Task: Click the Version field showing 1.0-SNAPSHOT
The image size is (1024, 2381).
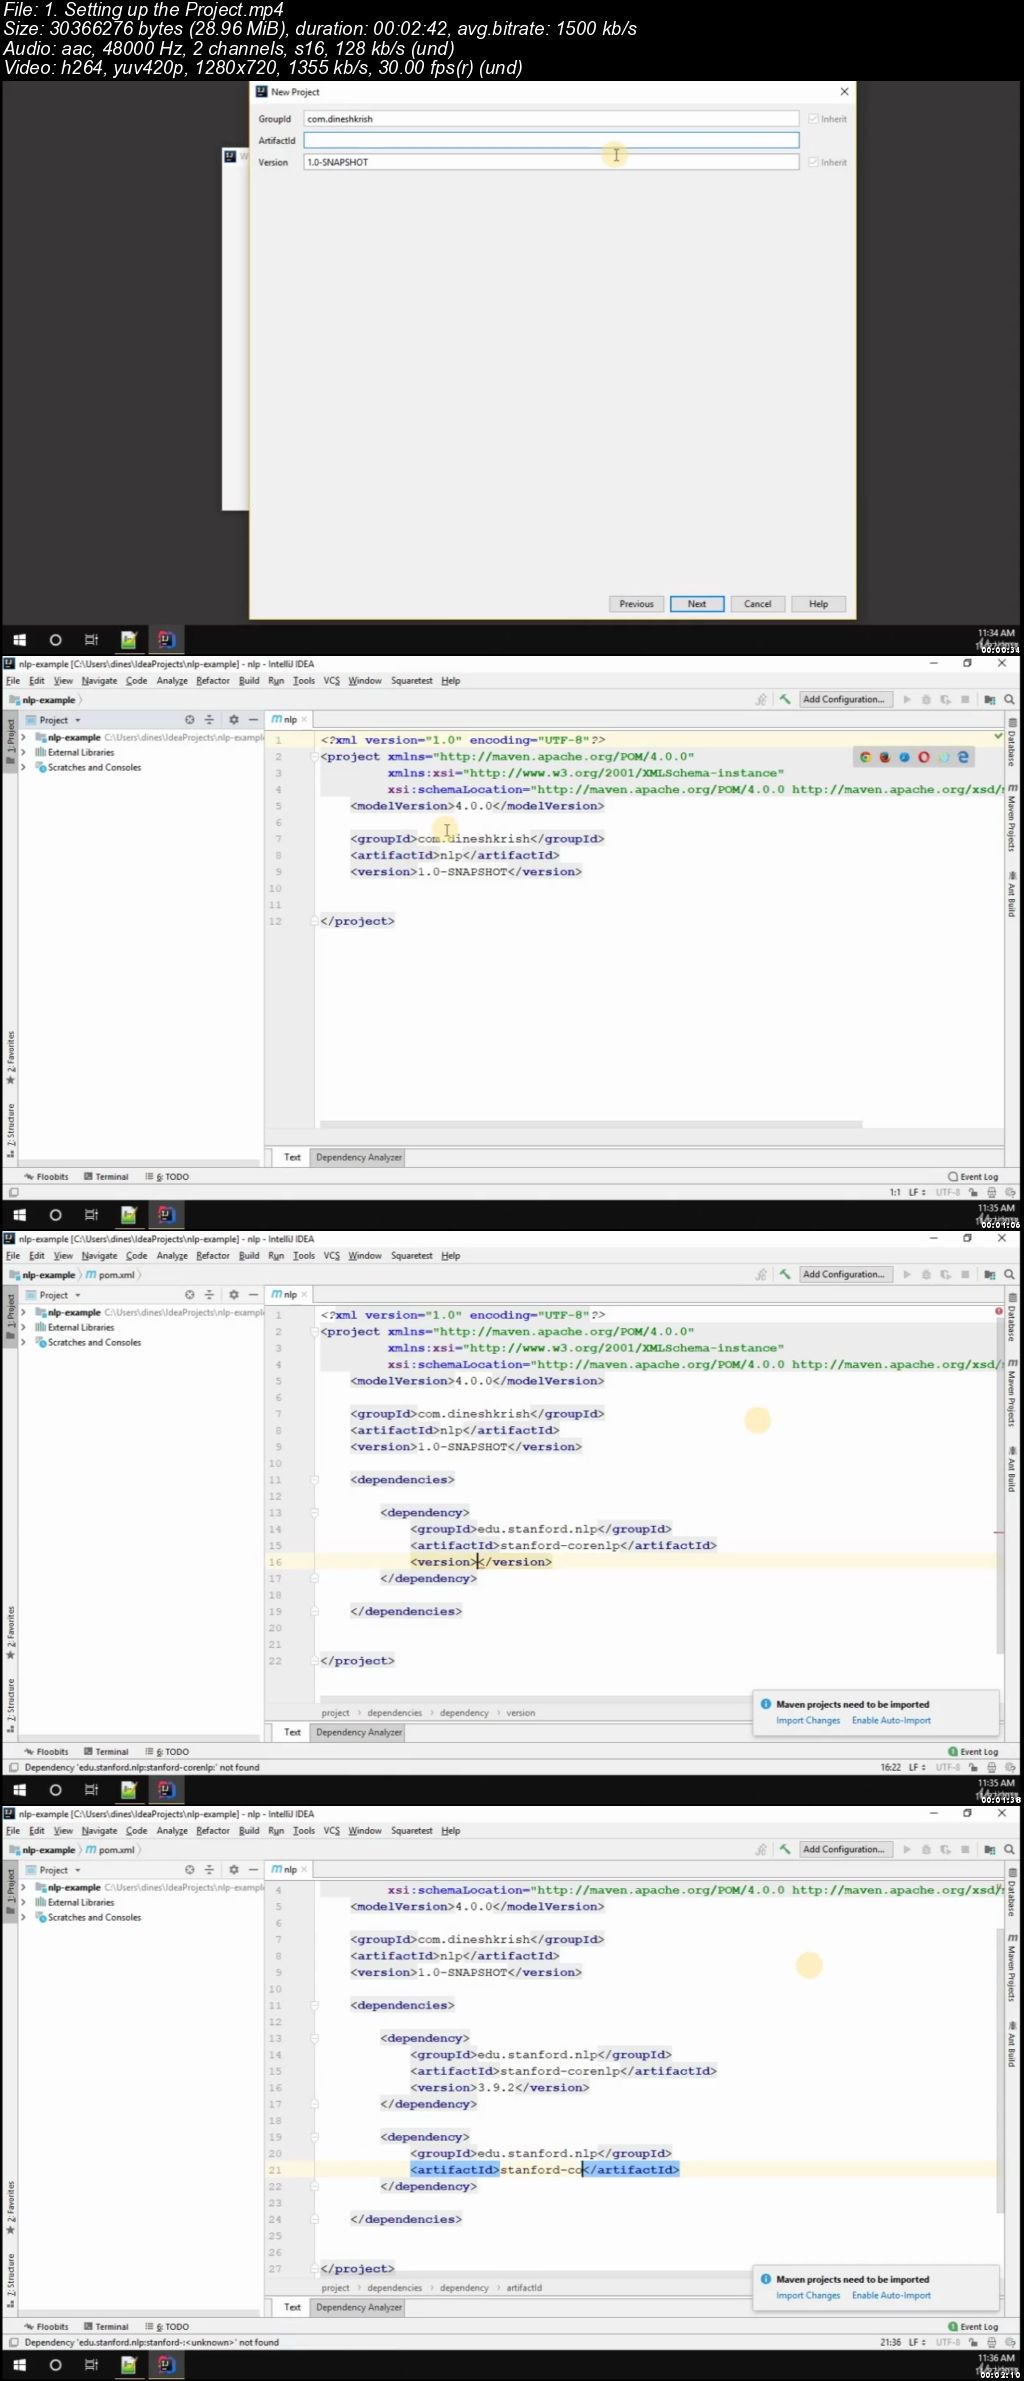Action: pos(551,162)
